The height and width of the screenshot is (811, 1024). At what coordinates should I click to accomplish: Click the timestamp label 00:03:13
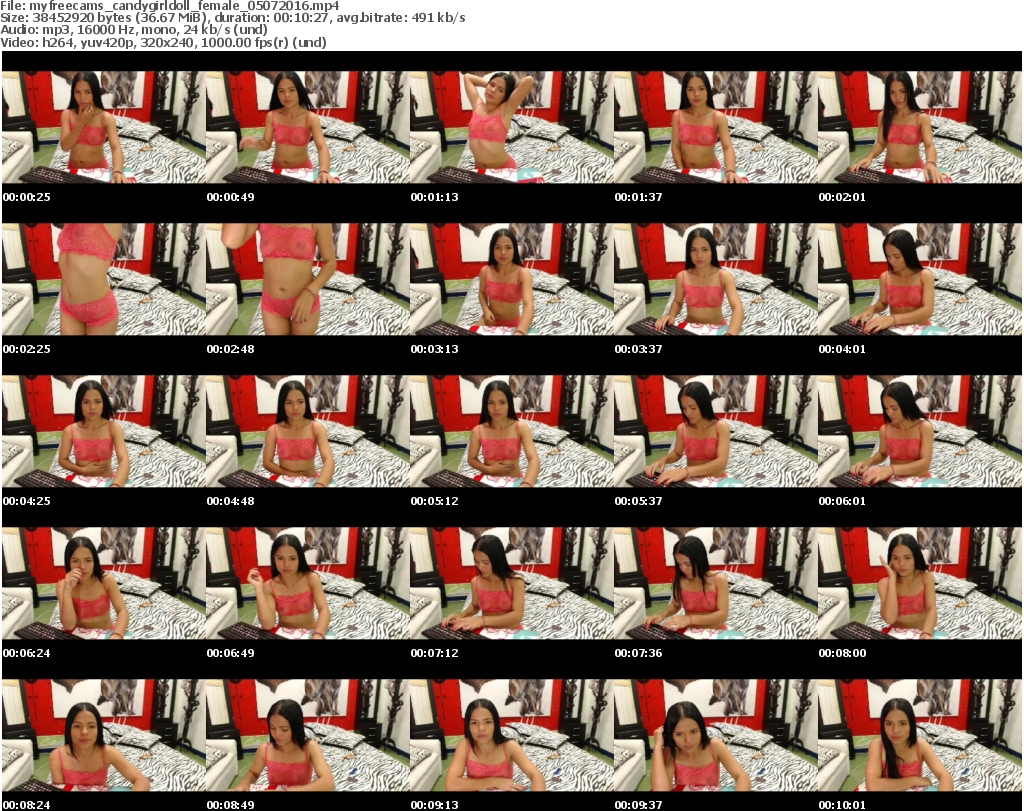[434, 349]
